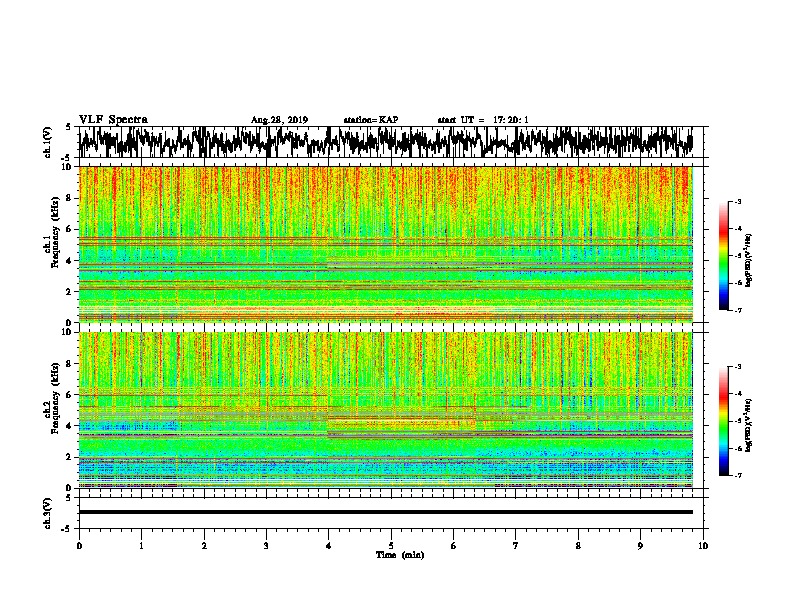The height and width of the screenshot is (612, 792).
Task: Click the "6" tick on the Time axis
Action: [454, 546]
